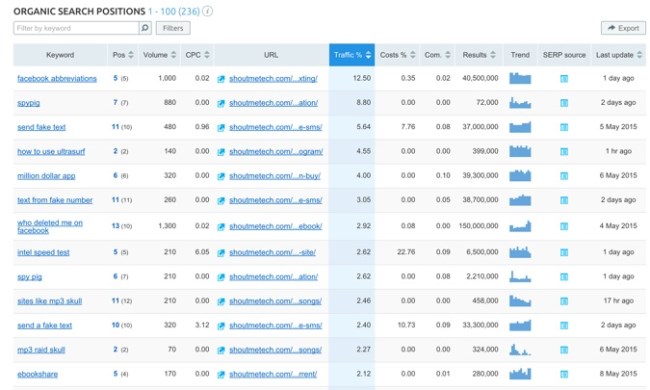Open the facebook abbreviations keyword link

click(57, 78)
